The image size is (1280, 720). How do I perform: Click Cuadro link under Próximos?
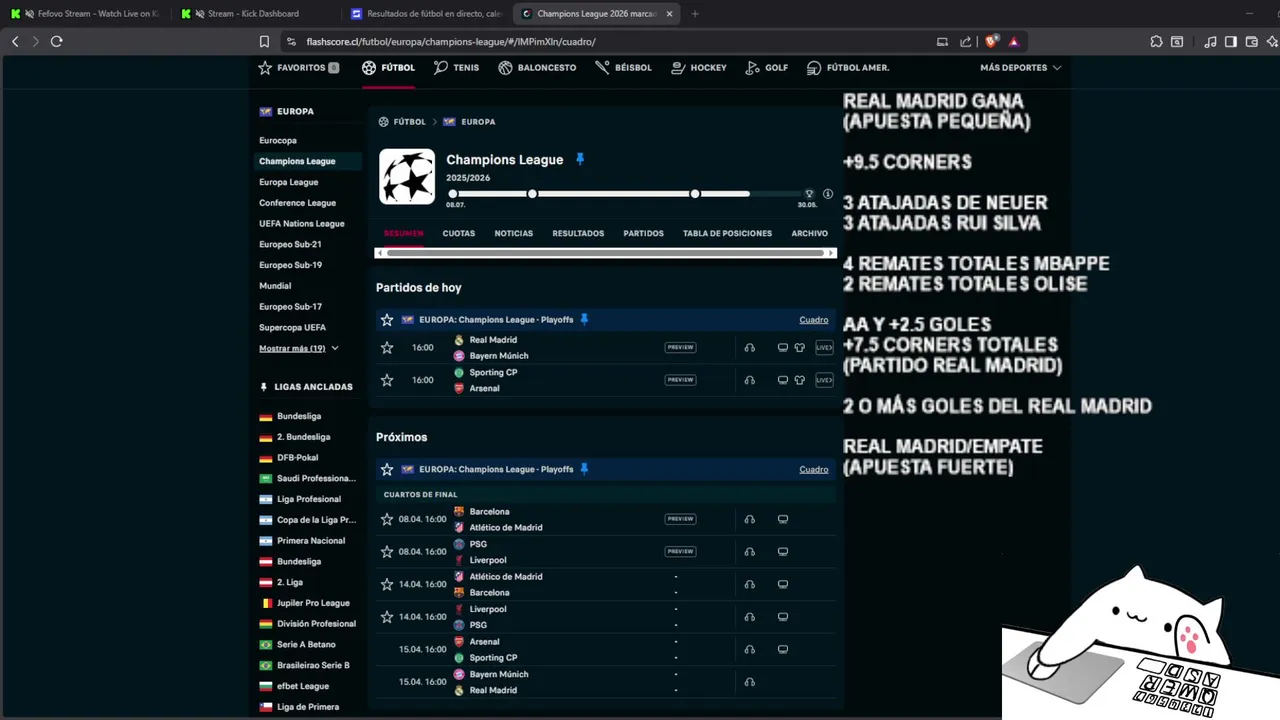point(814,469)
